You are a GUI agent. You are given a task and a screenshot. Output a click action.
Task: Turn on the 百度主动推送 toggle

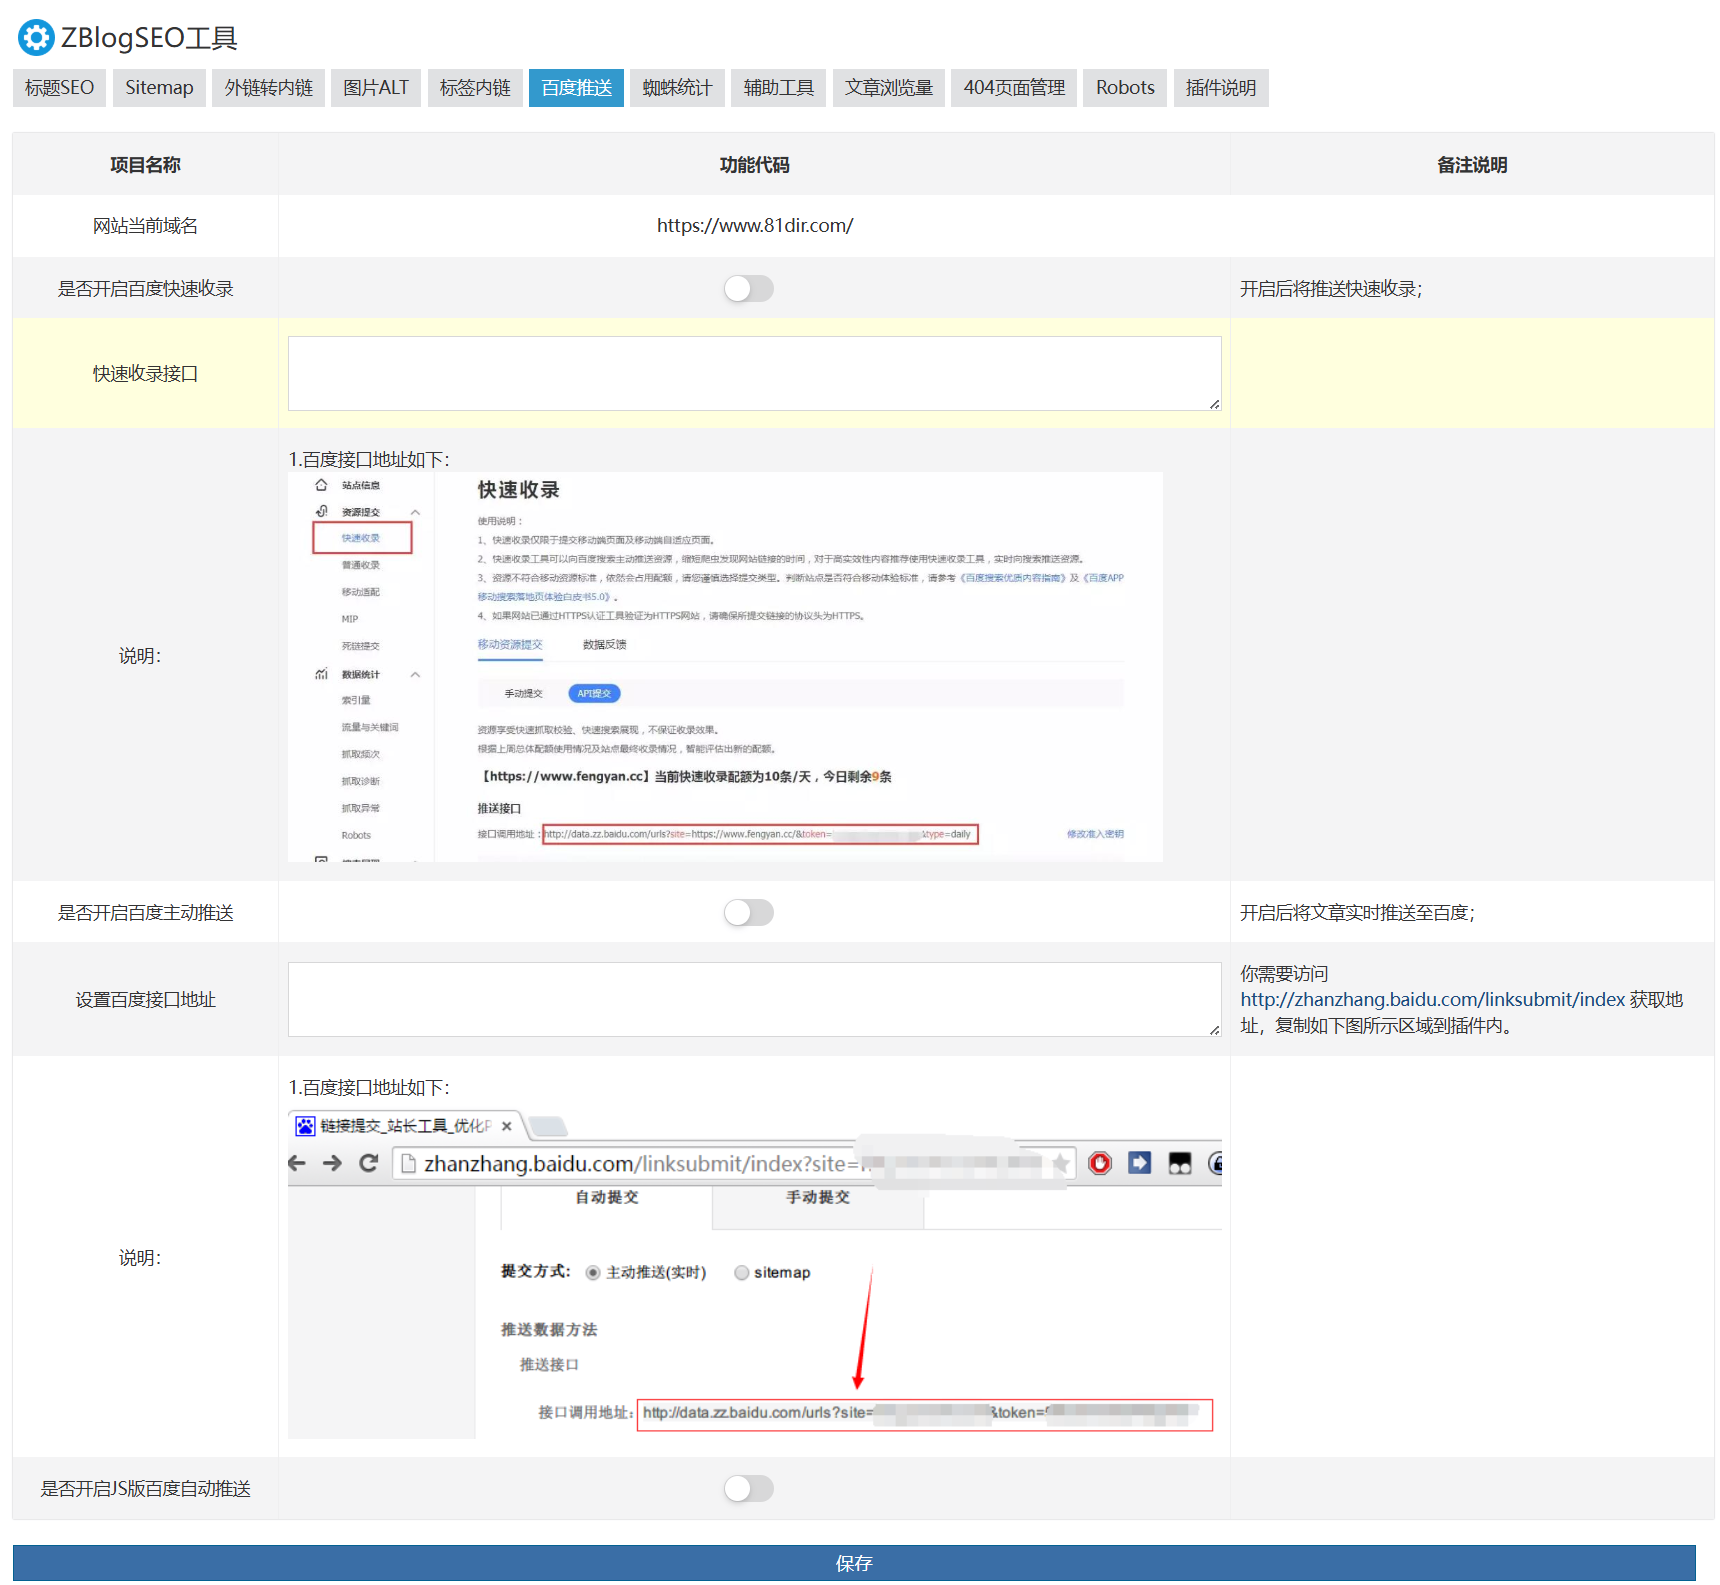(x=749, y=913)
